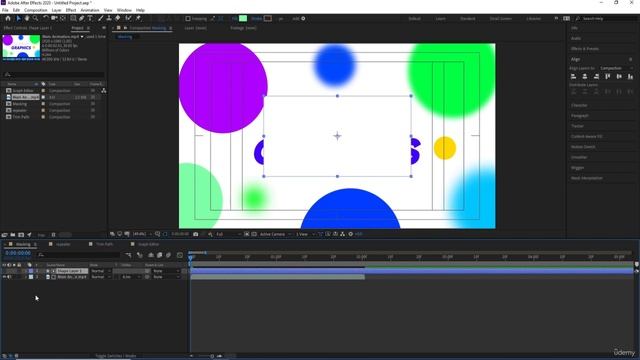Open the Window menu
Viewport: 640px width, 360px height.
click(124, 10)
